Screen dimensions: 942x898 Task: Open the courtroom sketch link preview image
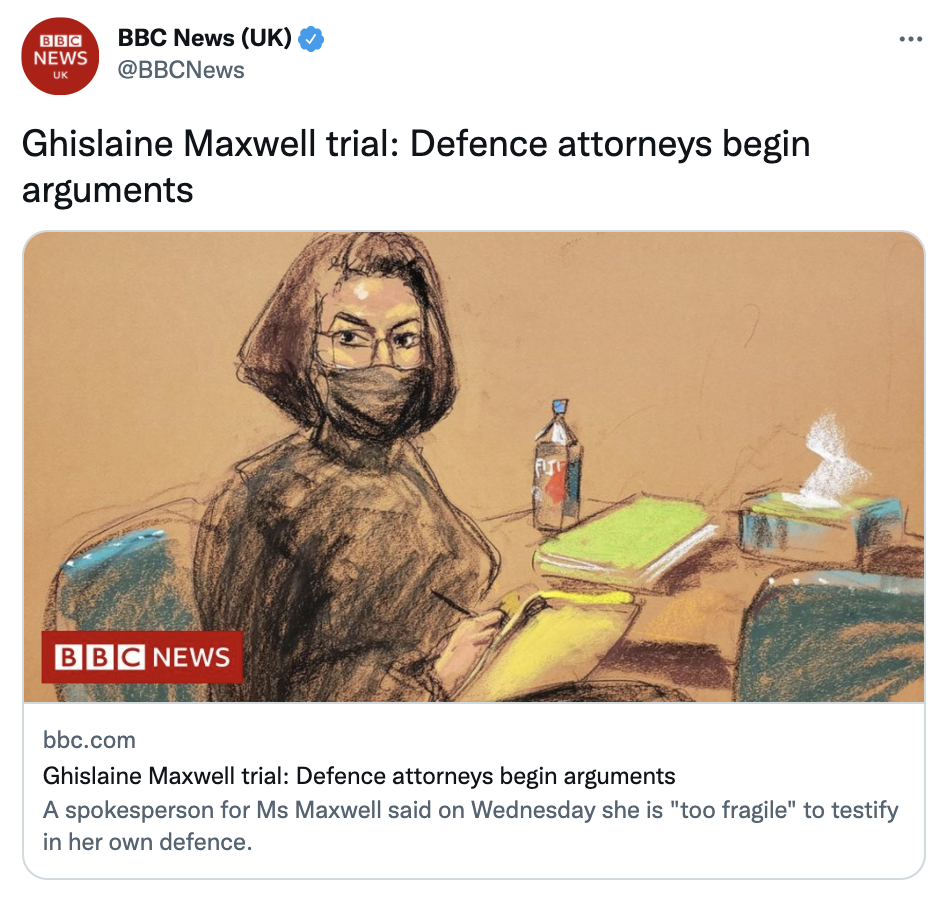474,467
